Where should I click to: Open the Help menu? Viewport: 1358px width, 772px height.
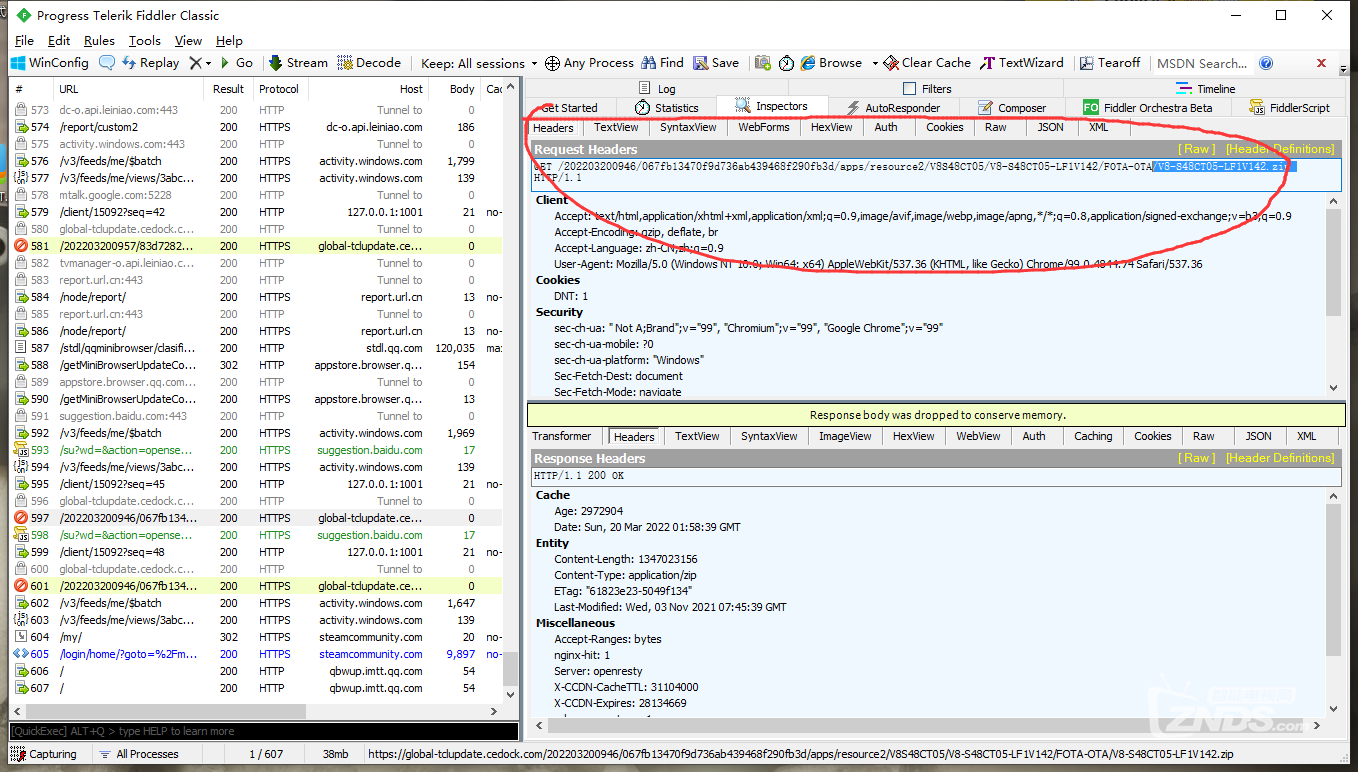tap(229, 41)
